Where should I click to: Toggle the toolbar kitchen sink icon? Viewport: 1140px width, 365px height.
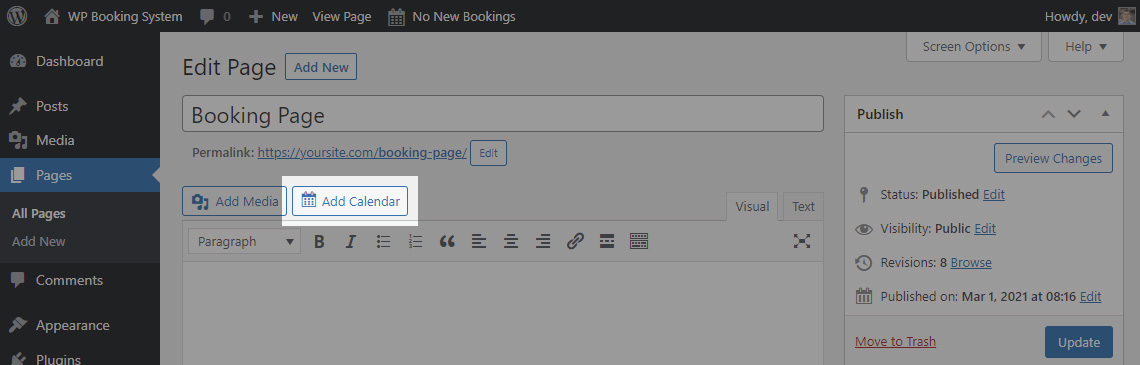(x=639, y=241)
